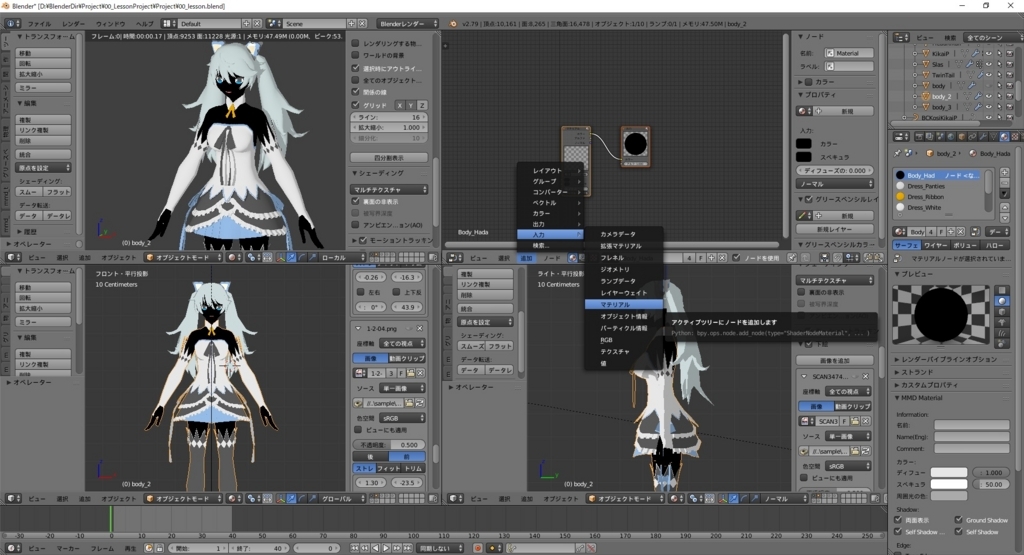The width and height of the screenshot is (1024, 555).
Task: Click the 四分割表示 button
Action: 389,158
